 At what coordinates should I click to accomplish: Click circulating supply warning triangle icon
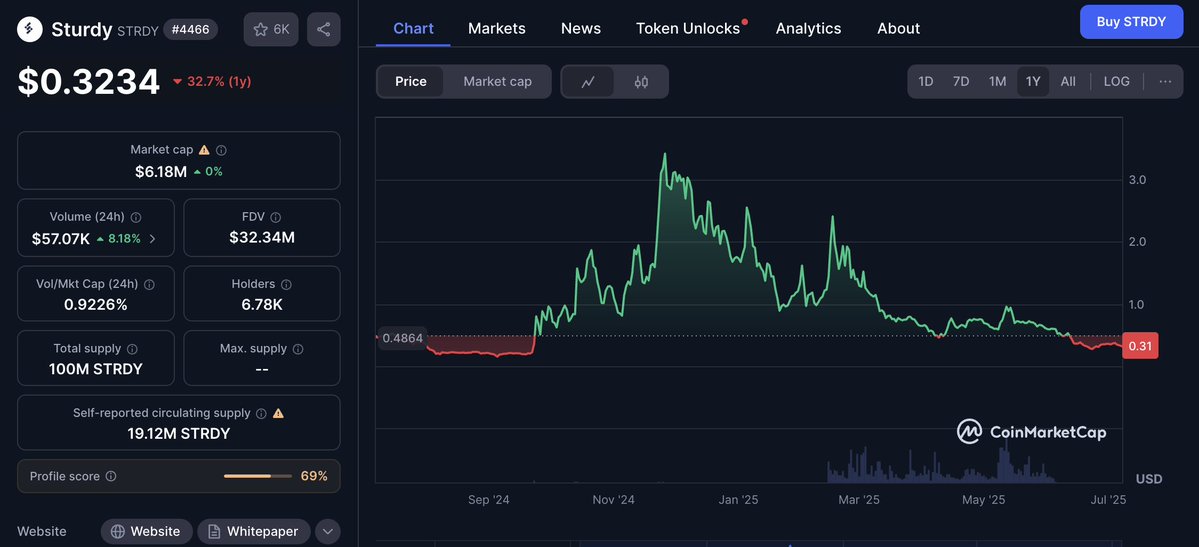[278, 413]
